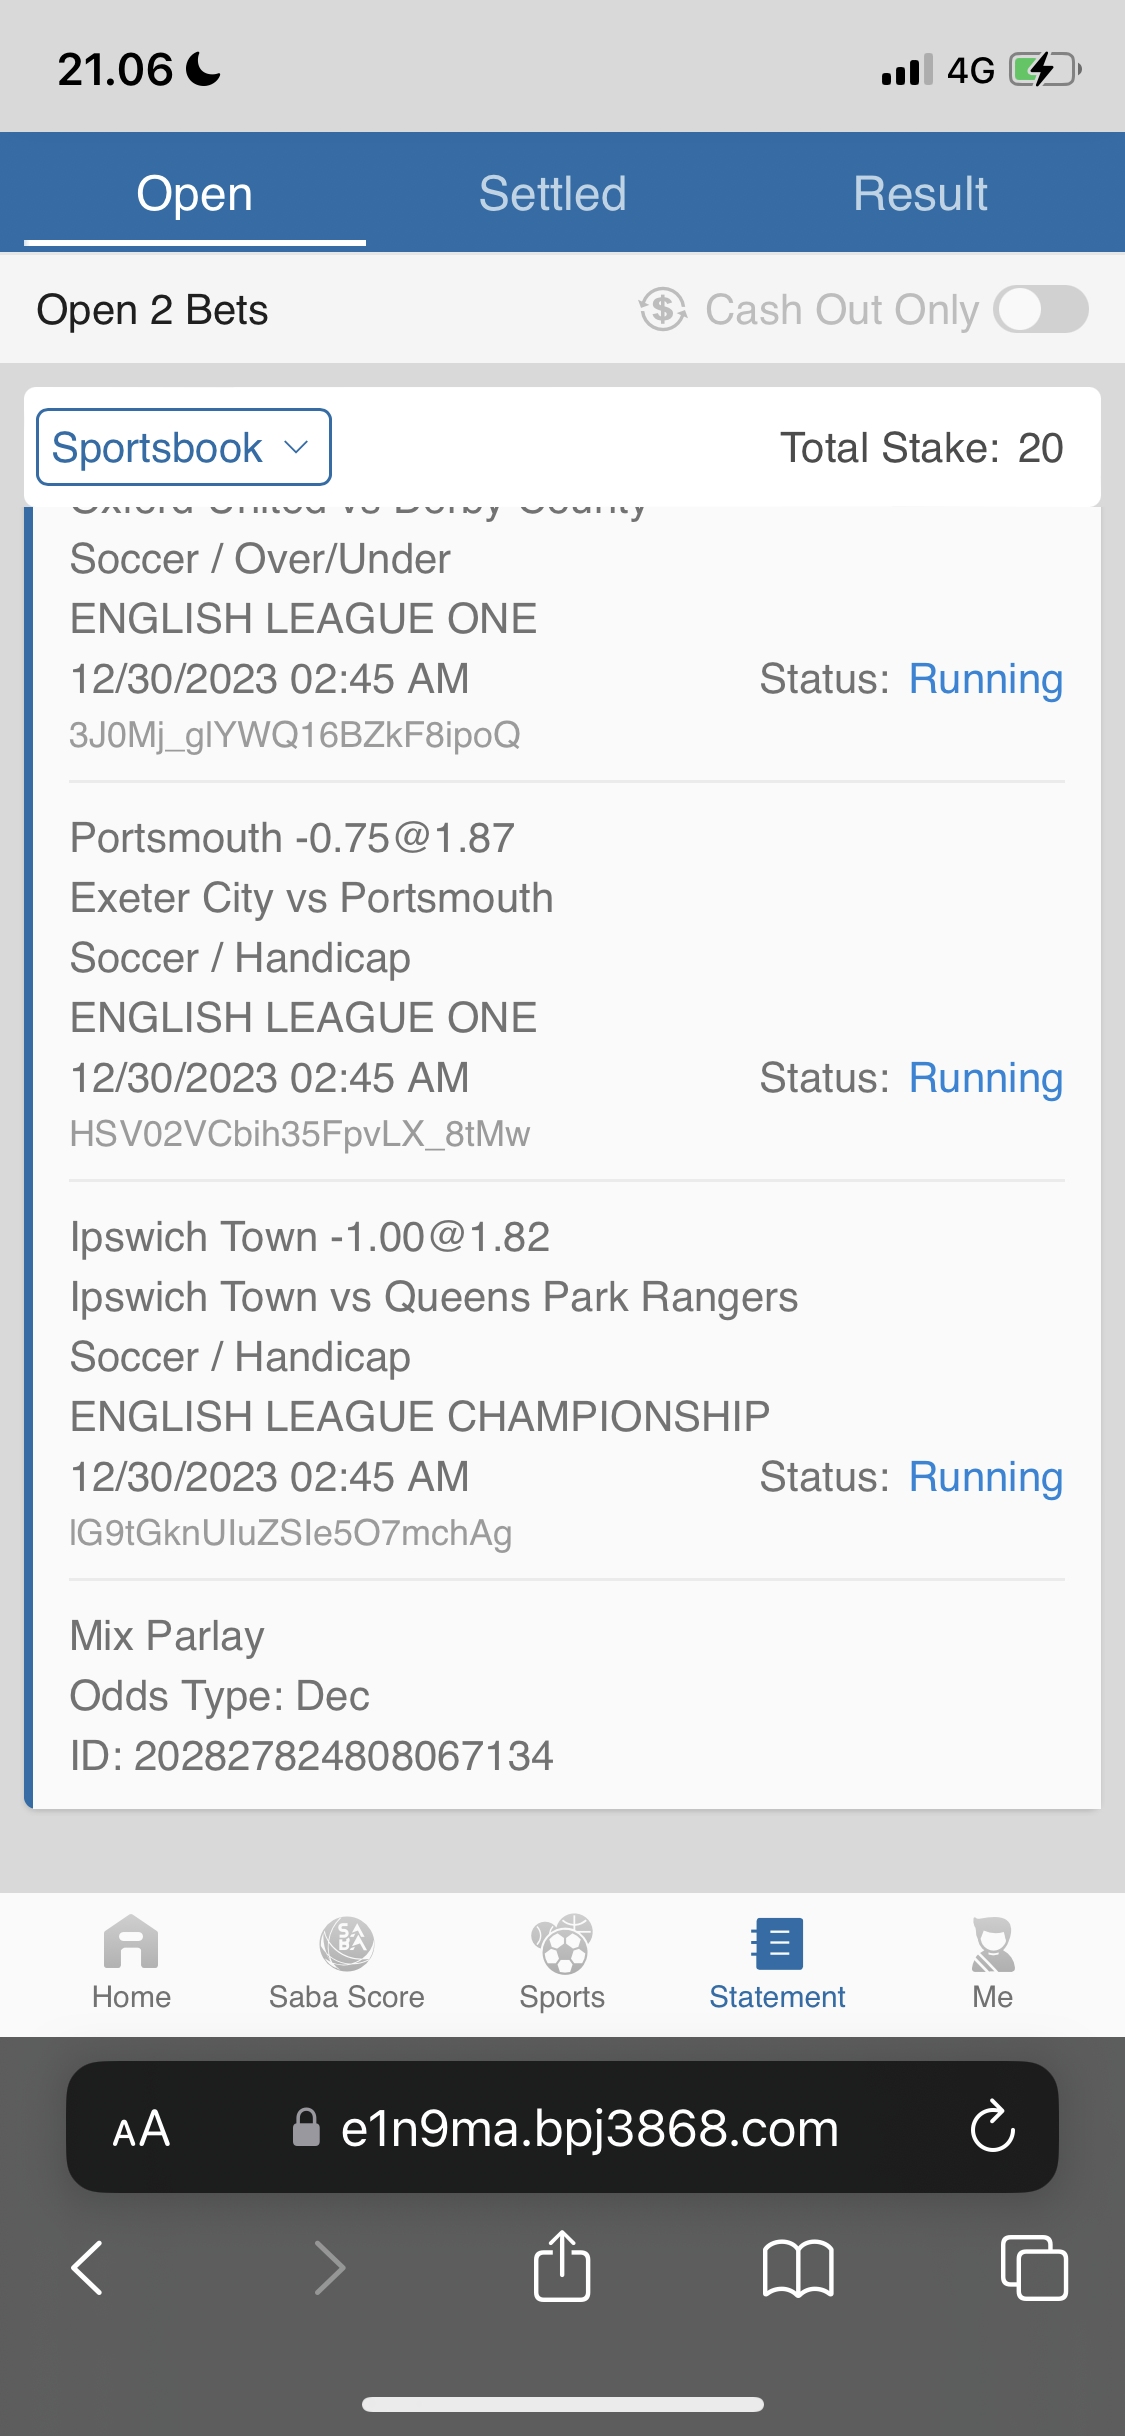The image size is (1125, 2436).
Task: Tap Running status of Ipswich Town bet
Action: (985, 1477)
